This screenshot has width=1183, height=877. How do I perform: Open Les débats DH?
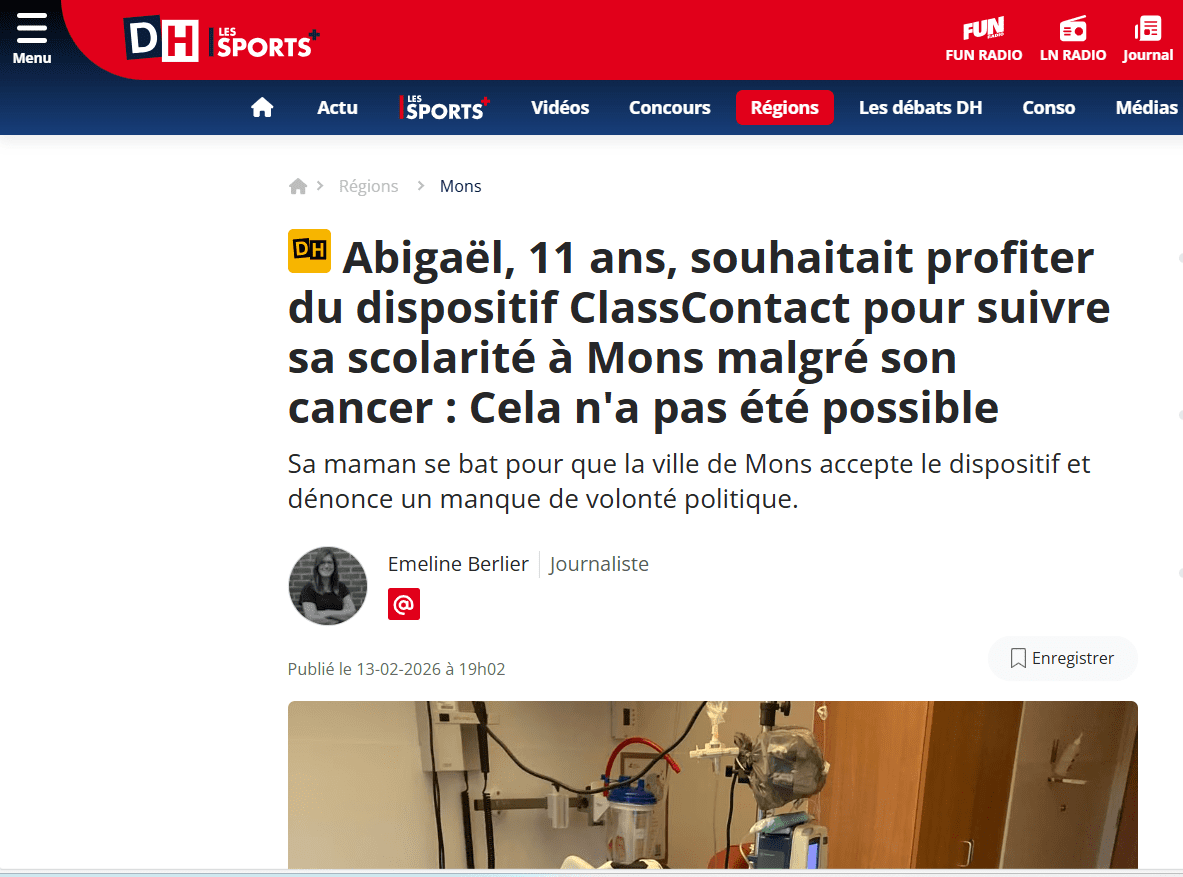pos(920,108)
